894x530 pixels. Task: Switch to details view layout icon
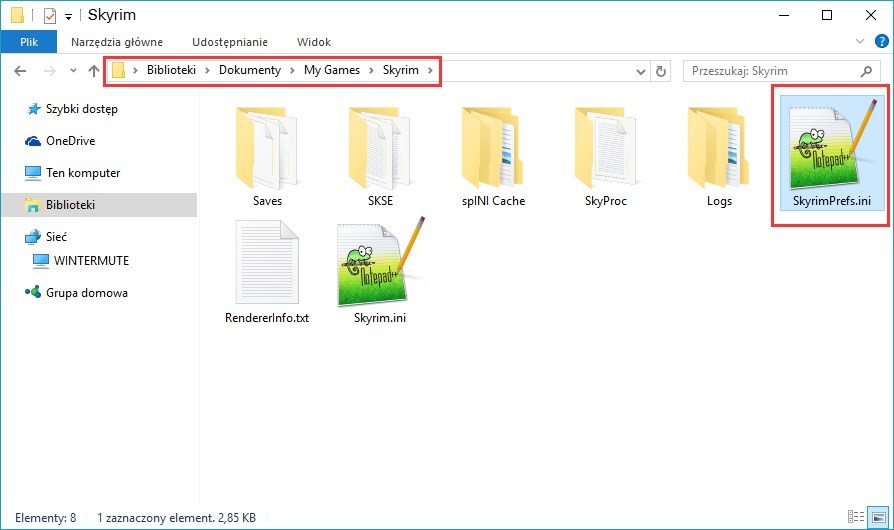click(856, 516)
